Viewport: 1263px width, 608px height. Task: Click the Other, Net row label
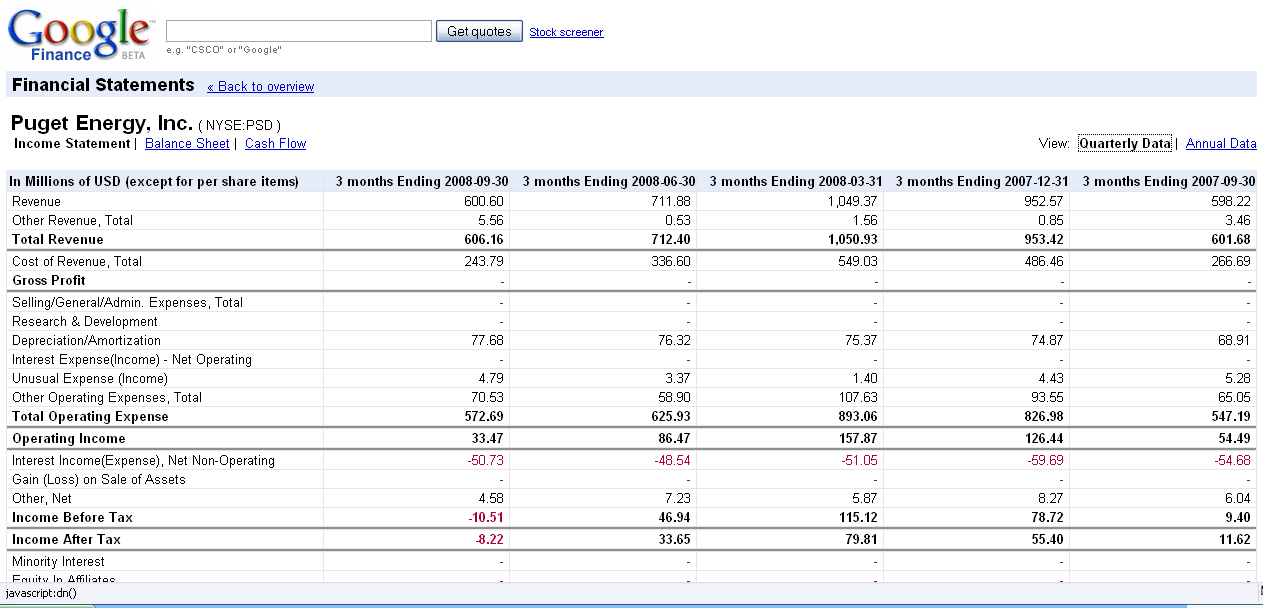click(x=42, y=498)
